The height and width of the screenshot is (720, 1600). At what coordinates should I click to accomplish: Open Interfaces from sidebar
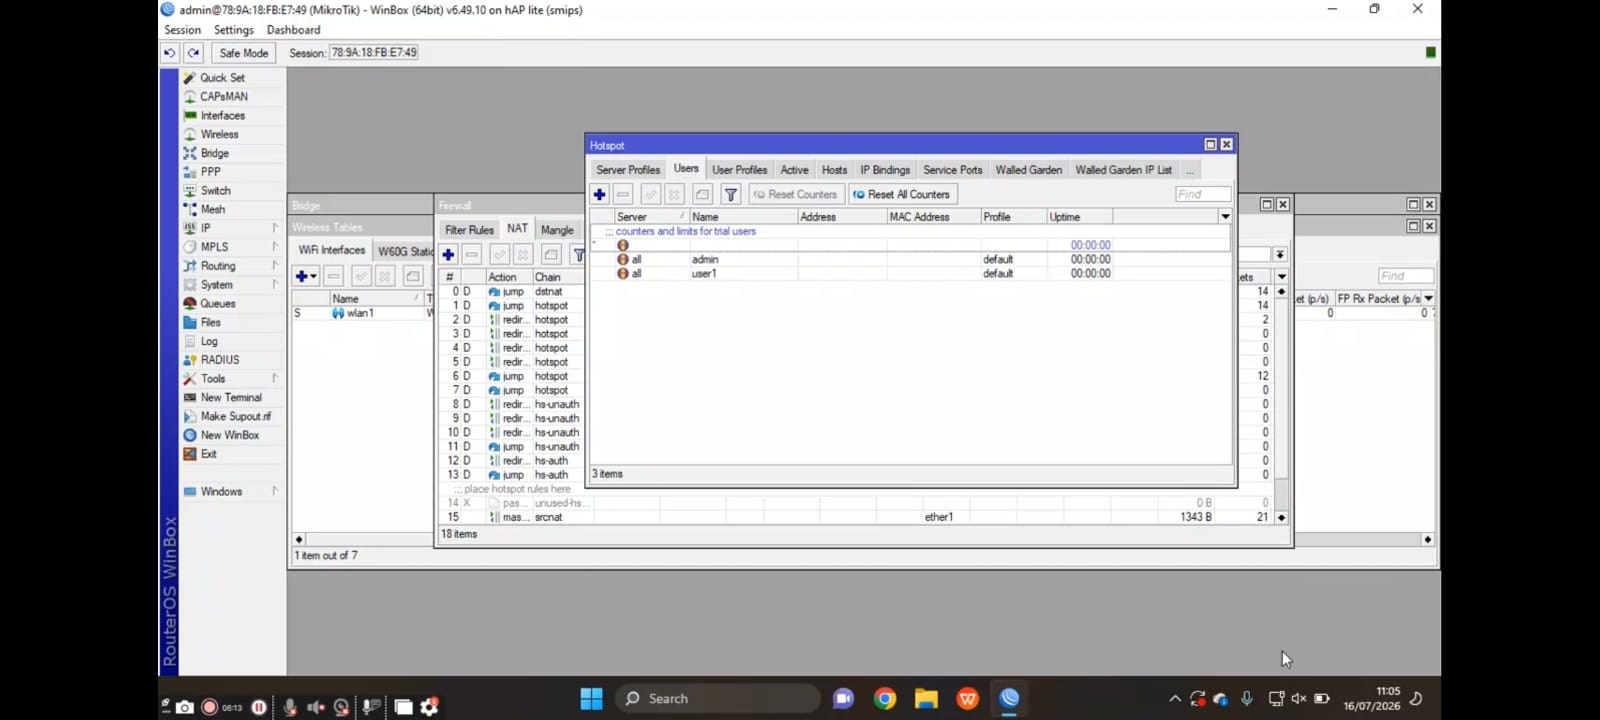[x=222, y=116]
